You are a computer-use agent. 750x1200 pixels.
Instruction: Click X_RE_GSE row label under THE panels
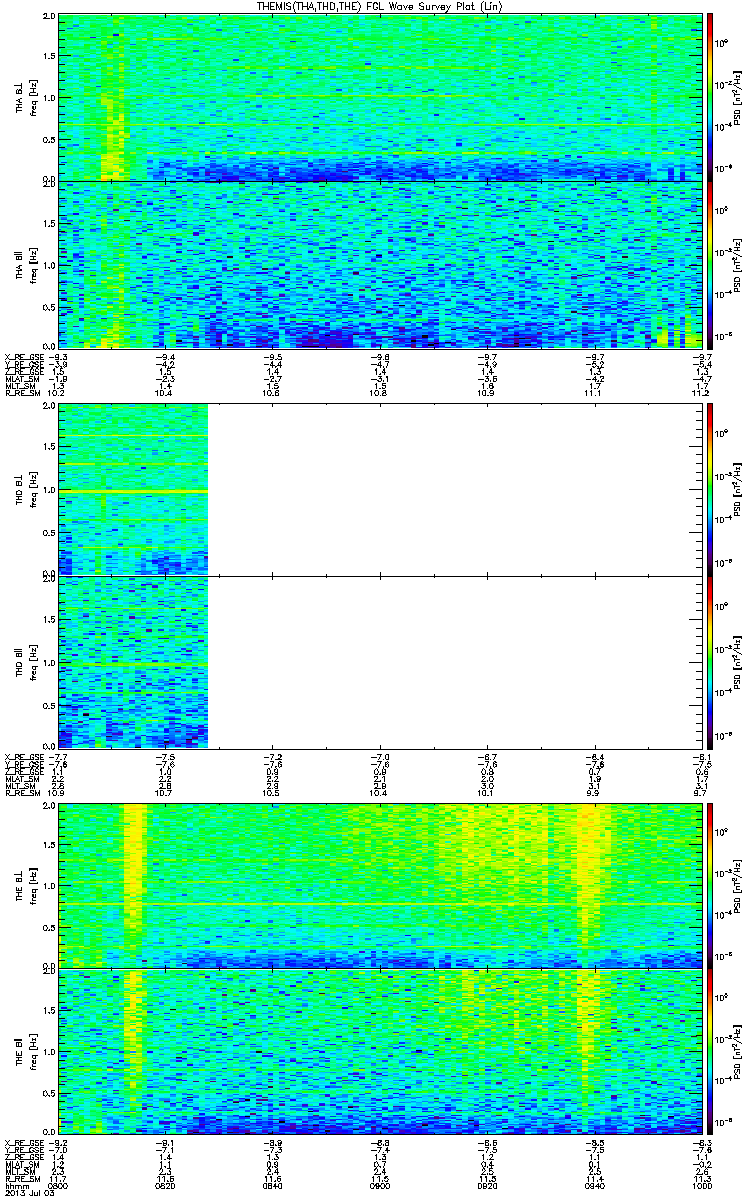point(25,1142)
